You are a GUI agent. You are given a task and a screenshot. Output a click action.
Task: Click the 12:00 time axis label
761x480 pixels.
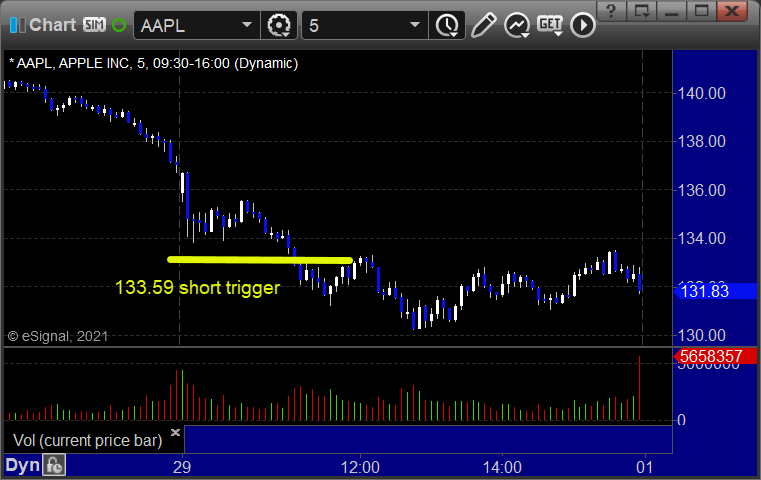pyautogui.click(x=360, y=467)
